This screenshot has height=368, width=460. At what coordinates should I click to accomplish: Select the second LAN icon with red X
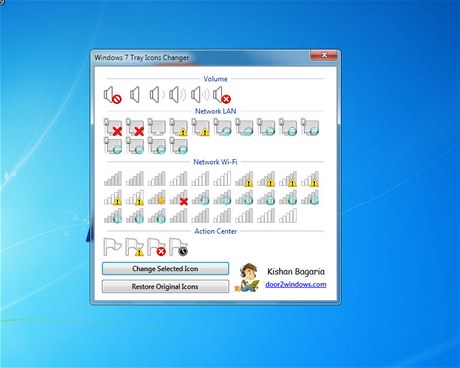(x=135, y=127)
